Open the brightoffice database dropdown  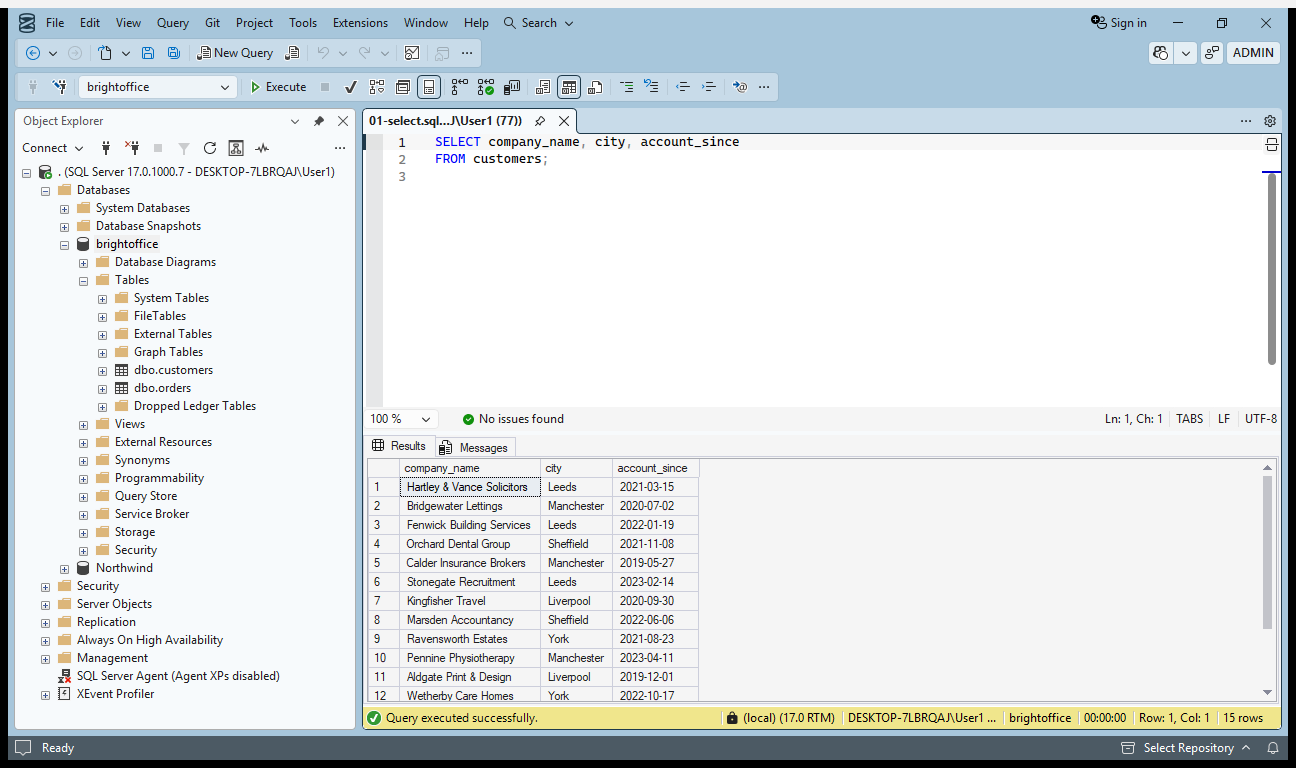(x=225, y=87)
